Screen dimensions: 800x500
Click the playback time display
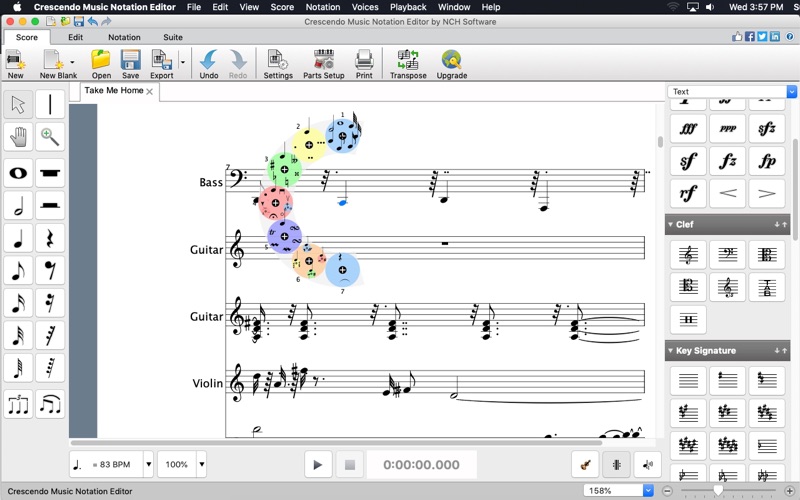click(x=421, y=465)
